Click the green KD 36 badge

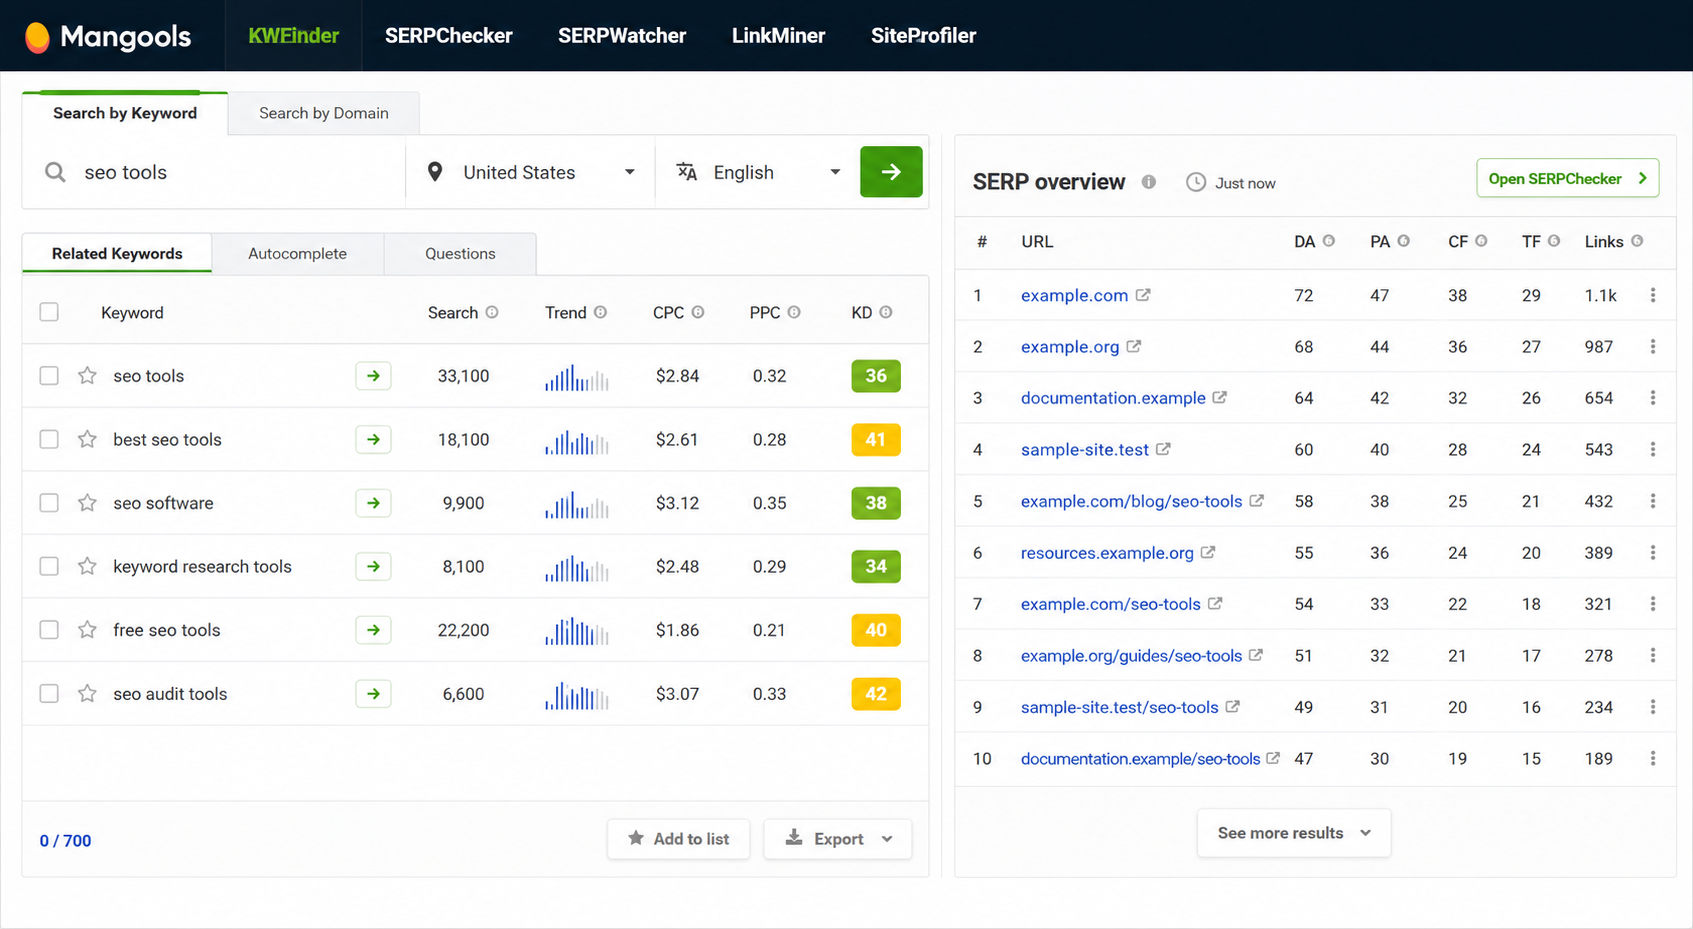(x=876, y=376)
